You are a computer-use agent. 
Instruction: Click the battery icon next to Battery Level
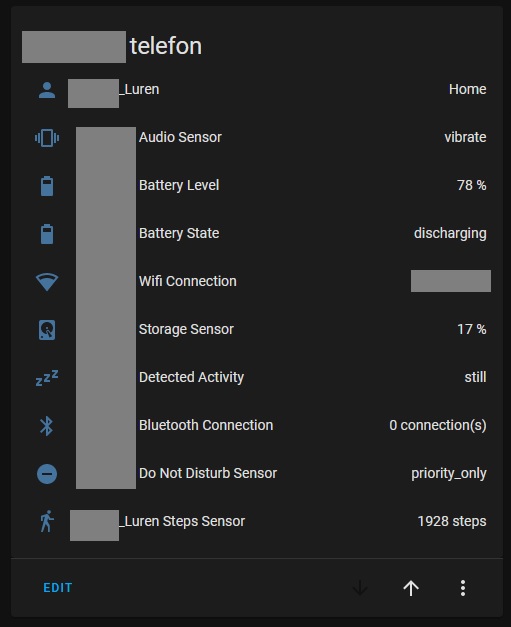pyautogui.click(x=47, y=186)
